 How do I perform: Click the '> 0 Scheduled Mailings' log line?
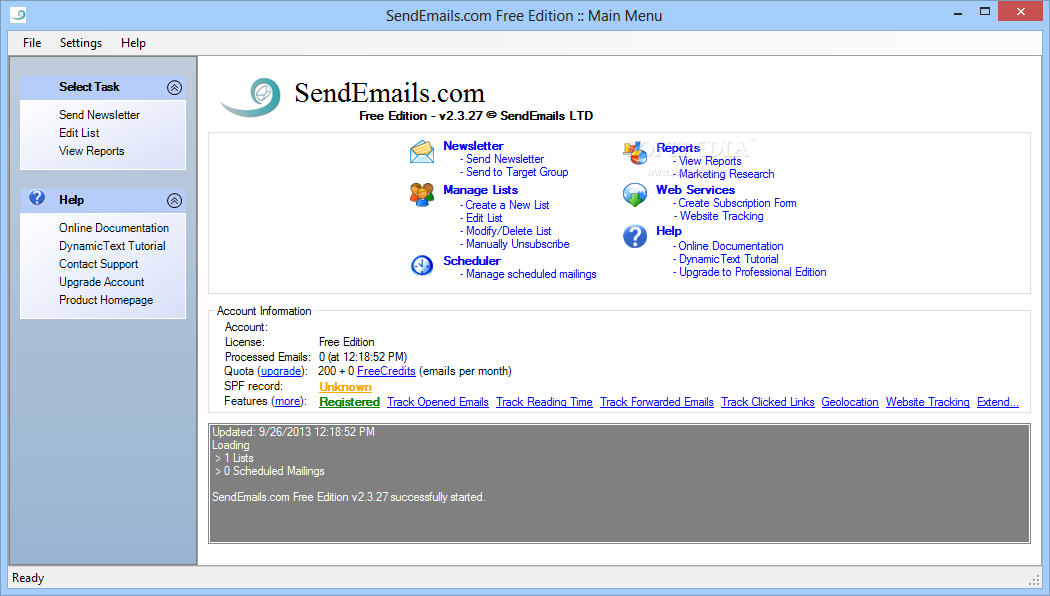tap(270, 471)
